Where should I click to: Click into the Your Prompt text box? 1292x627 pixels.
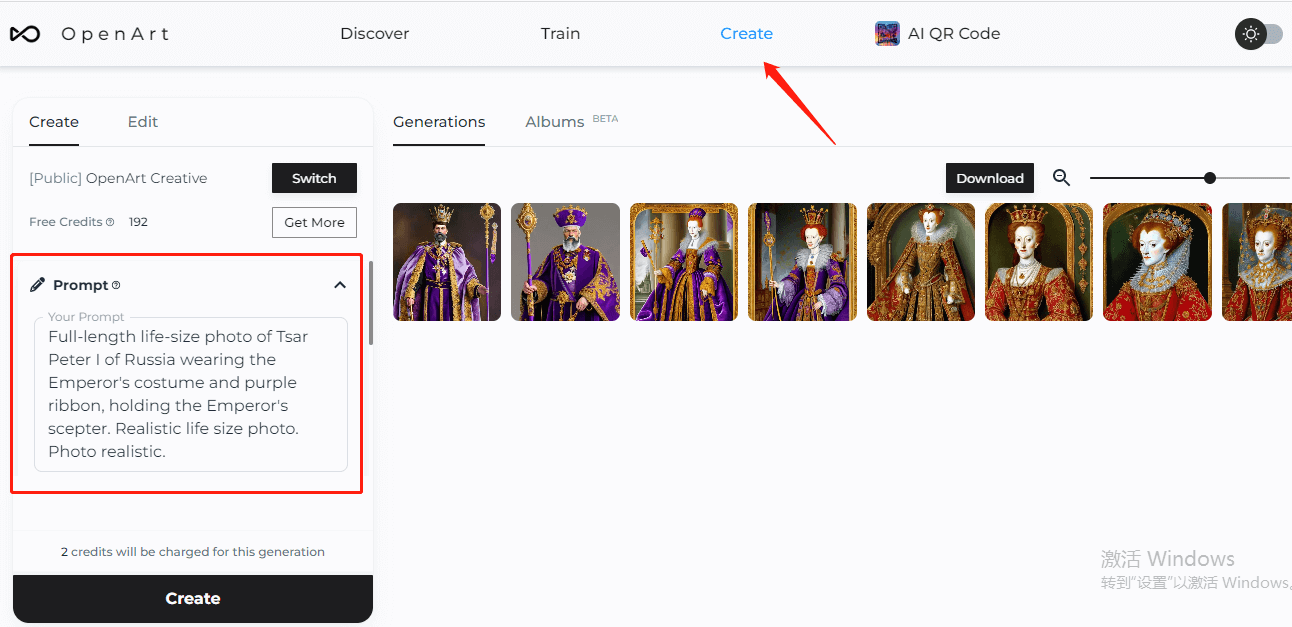(x=191, y=394)
